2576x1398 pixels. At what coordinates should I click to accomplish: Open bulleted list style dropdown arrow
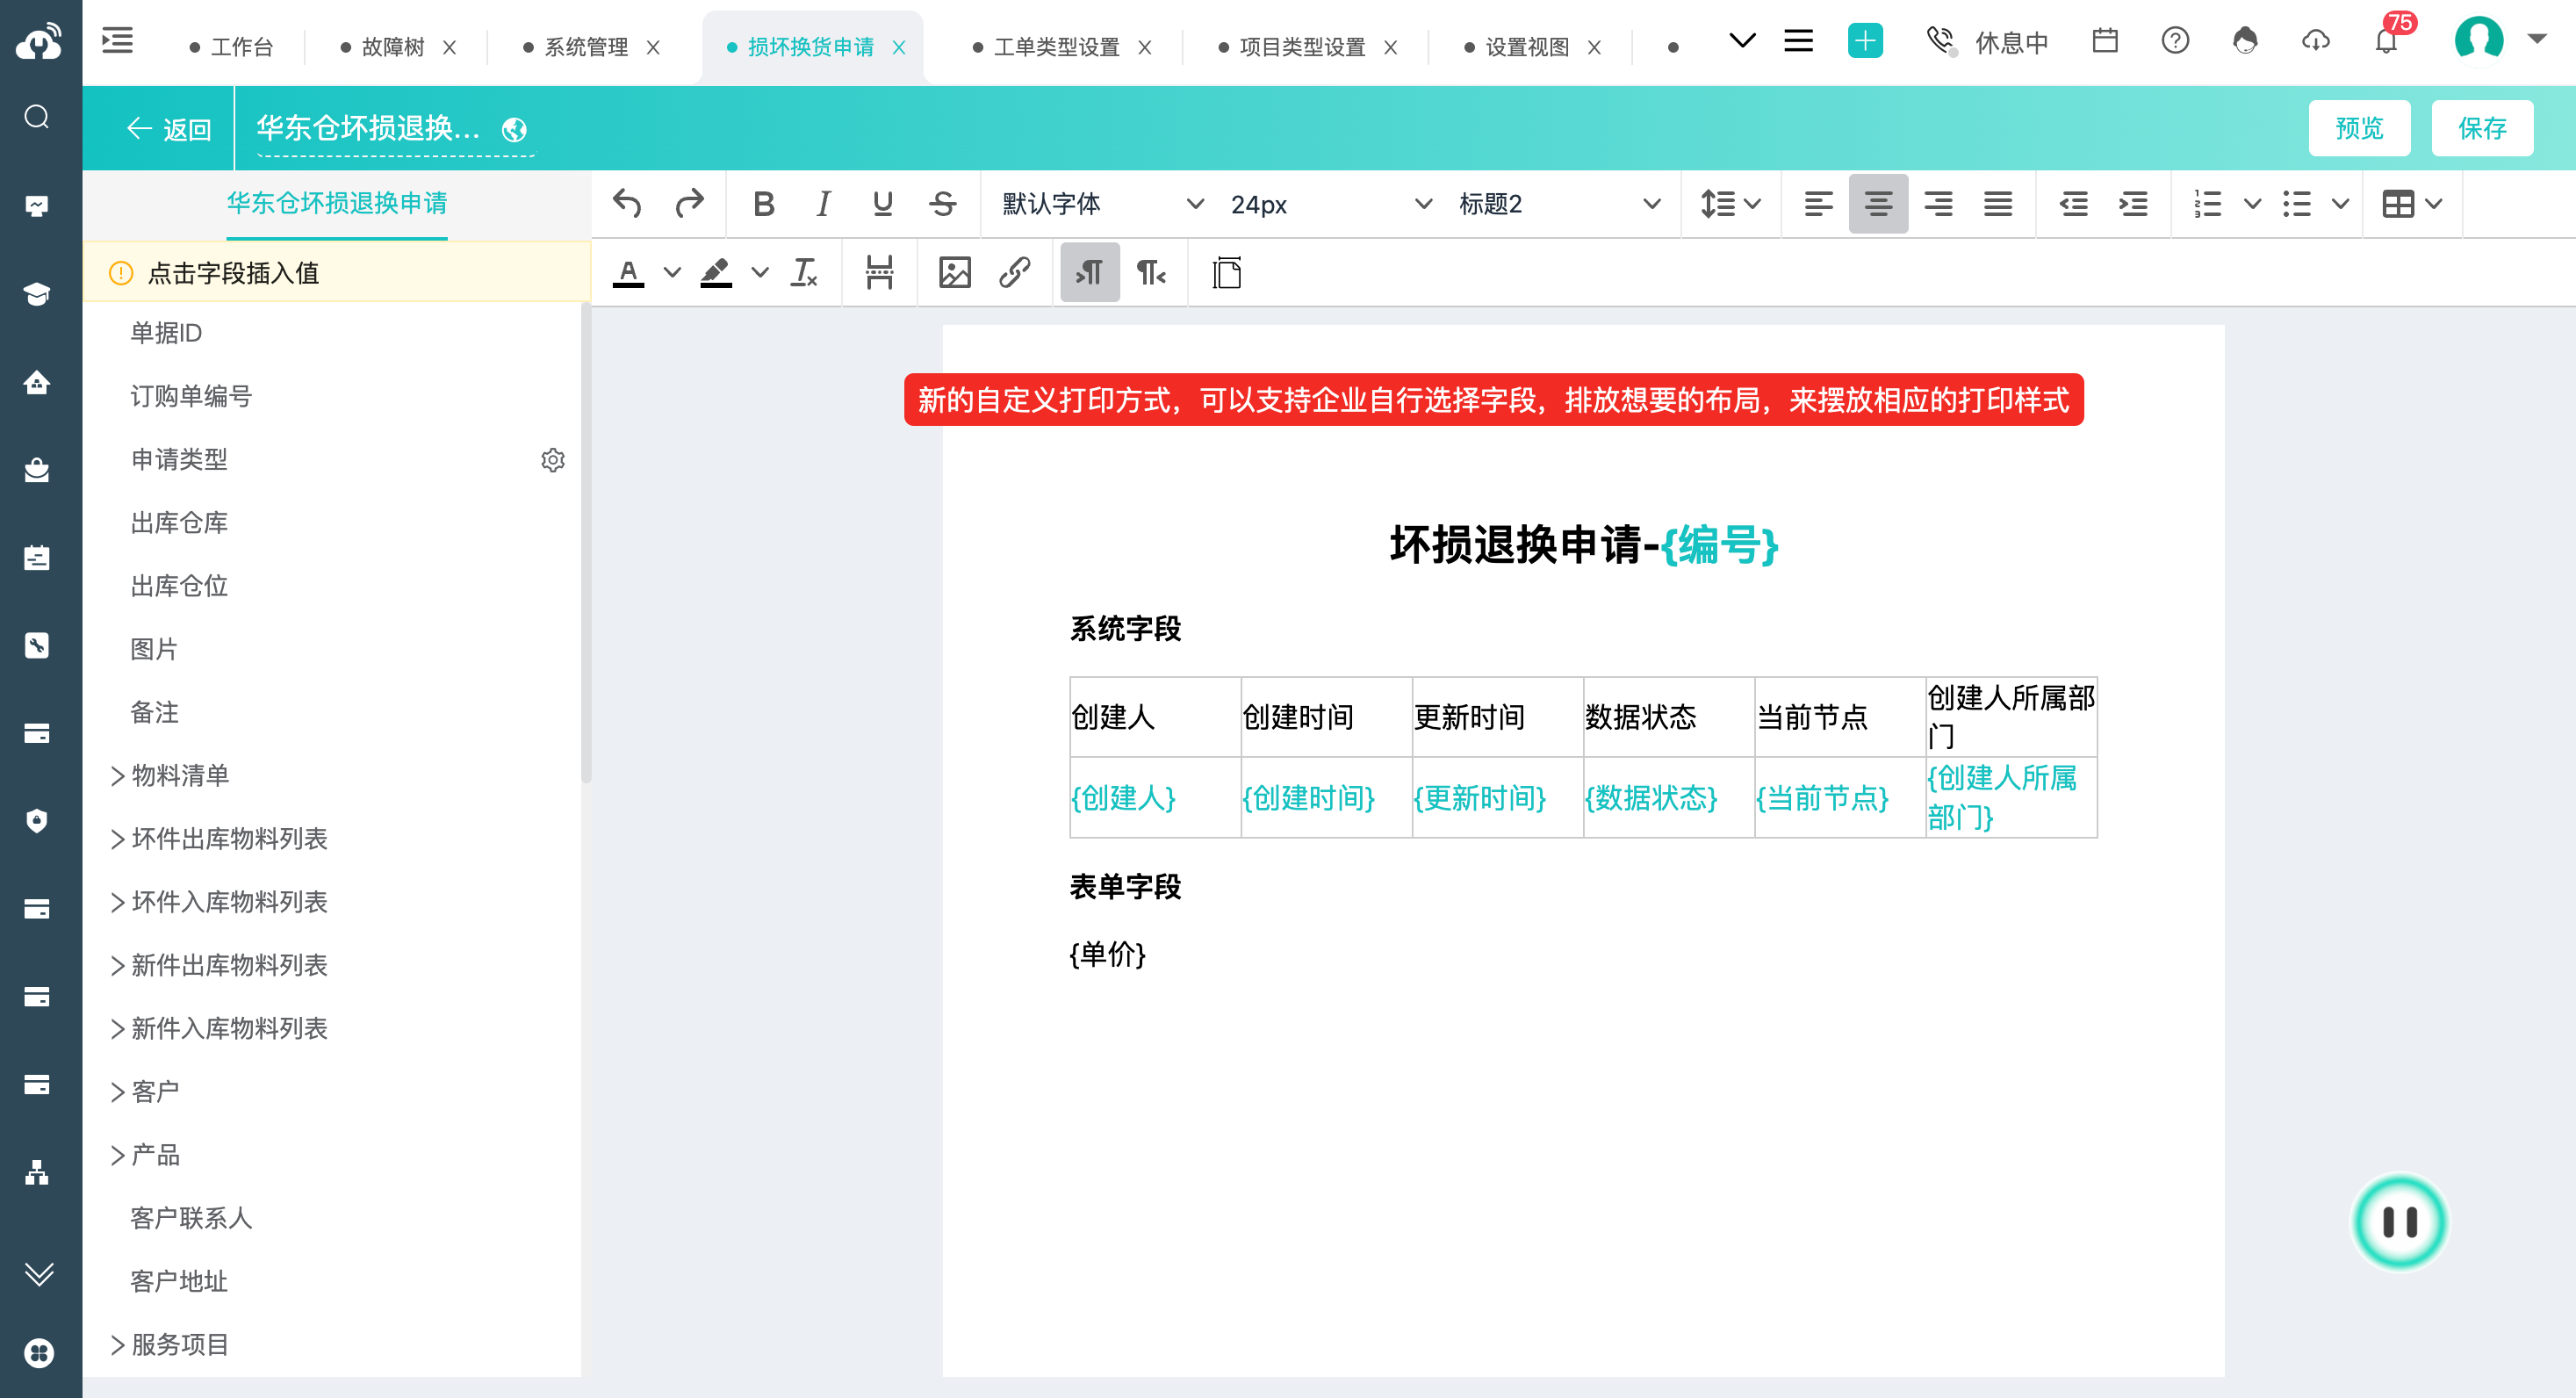click(x=2340, y=204)
